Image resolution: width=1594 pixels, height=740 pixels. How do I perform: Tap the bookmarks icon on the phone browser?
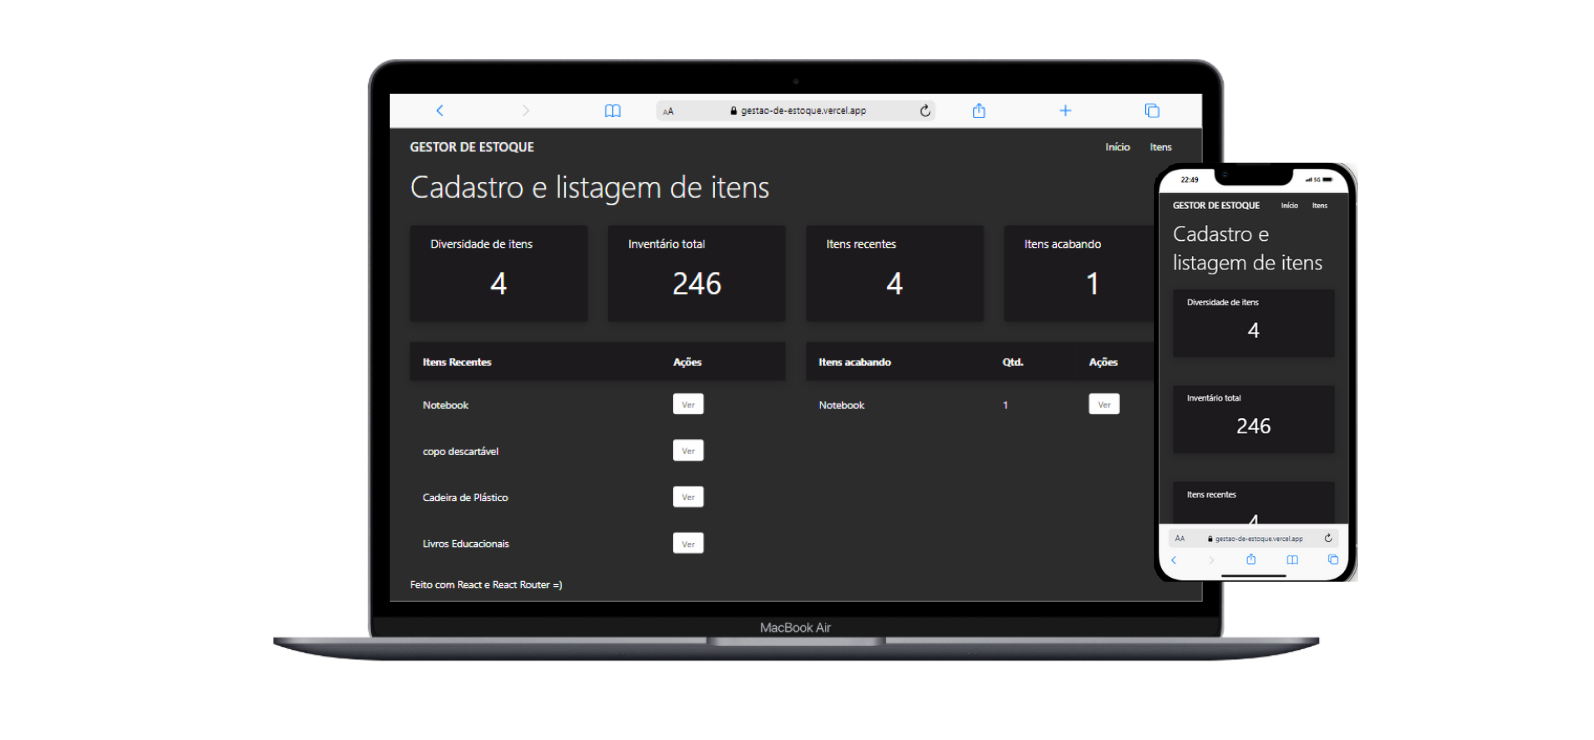(x=1292, y=560)
